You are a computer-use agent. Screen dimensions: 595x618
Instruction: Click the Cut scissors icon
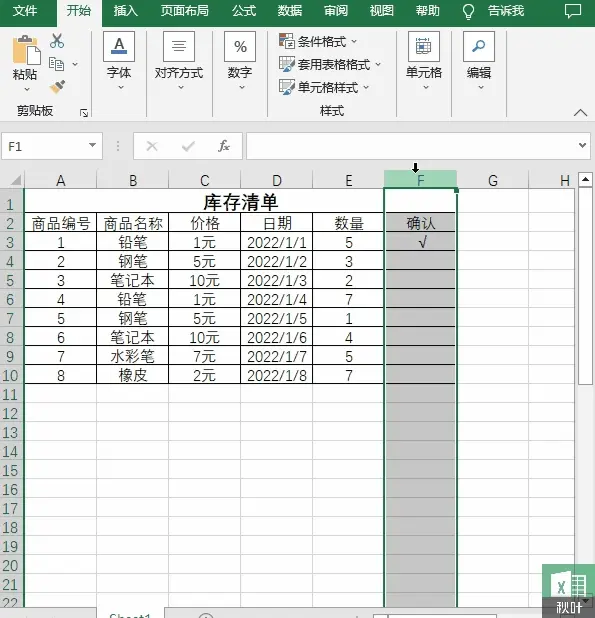[57, 41]
